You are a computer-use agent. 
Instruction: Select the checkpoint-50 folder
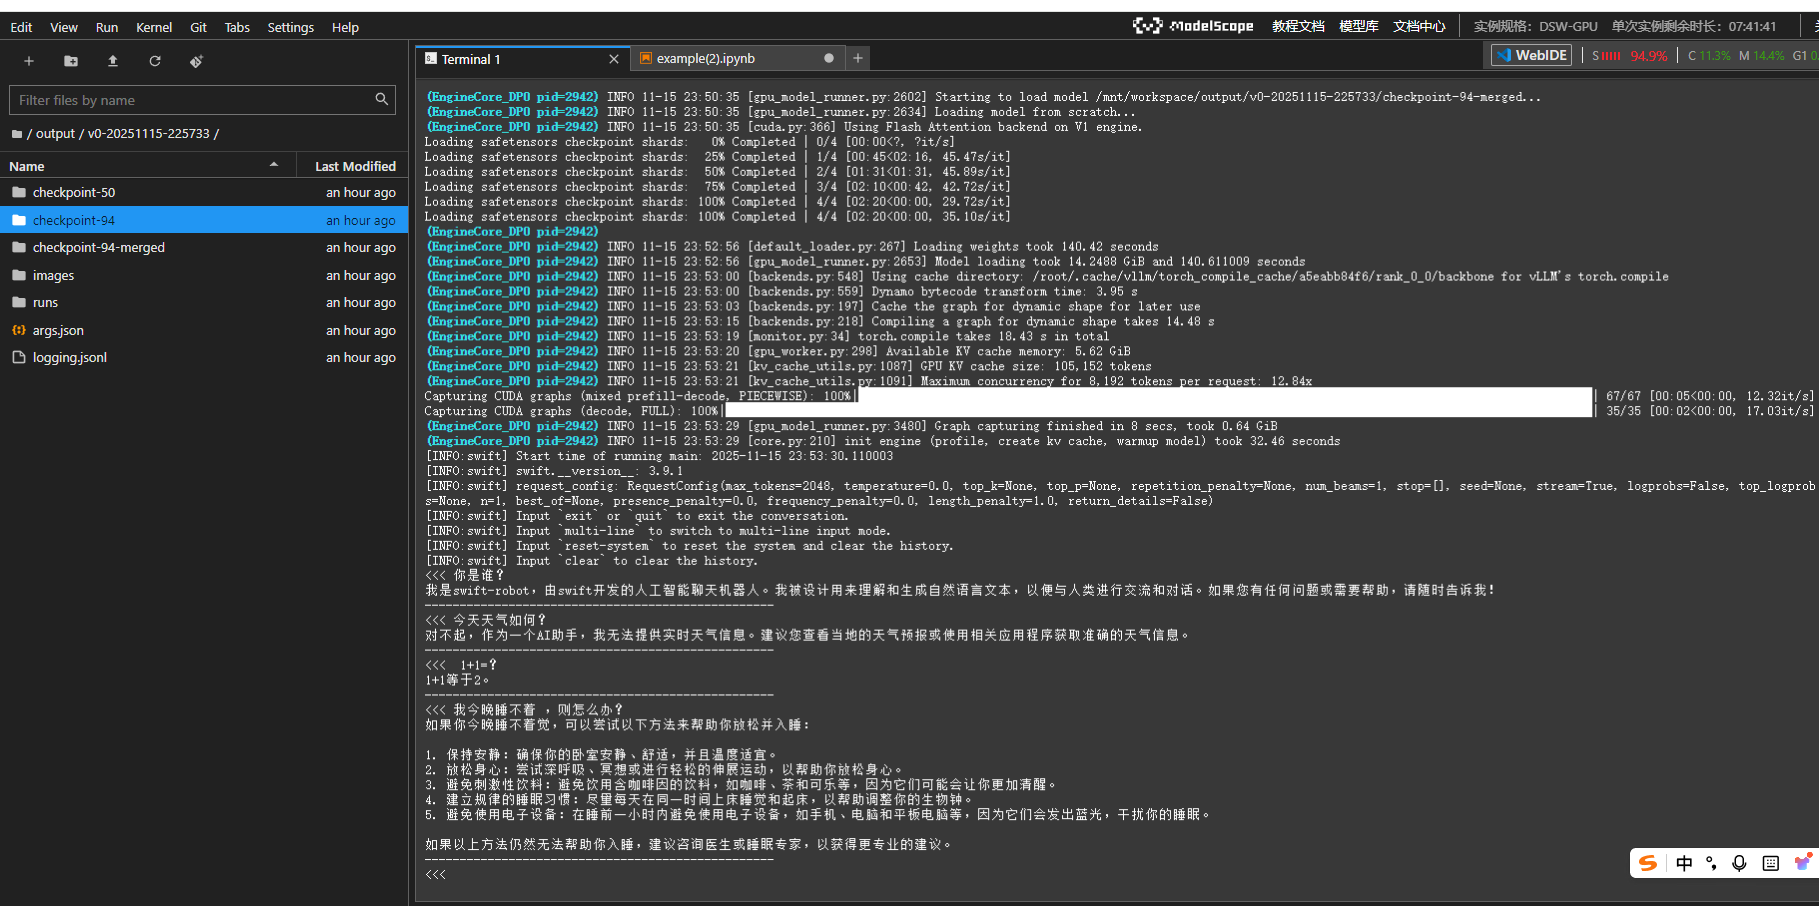tap(204, 192)
